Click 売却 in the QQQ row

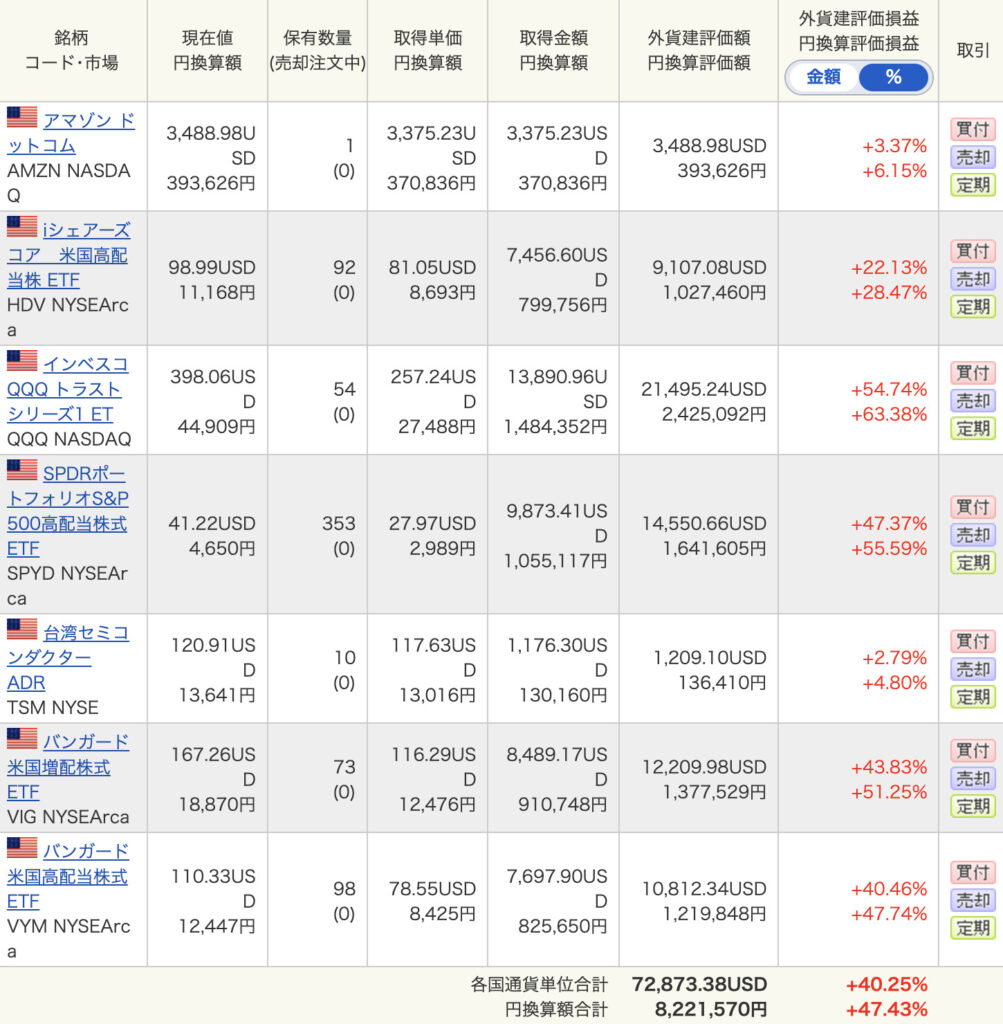[x=972, y=400]
